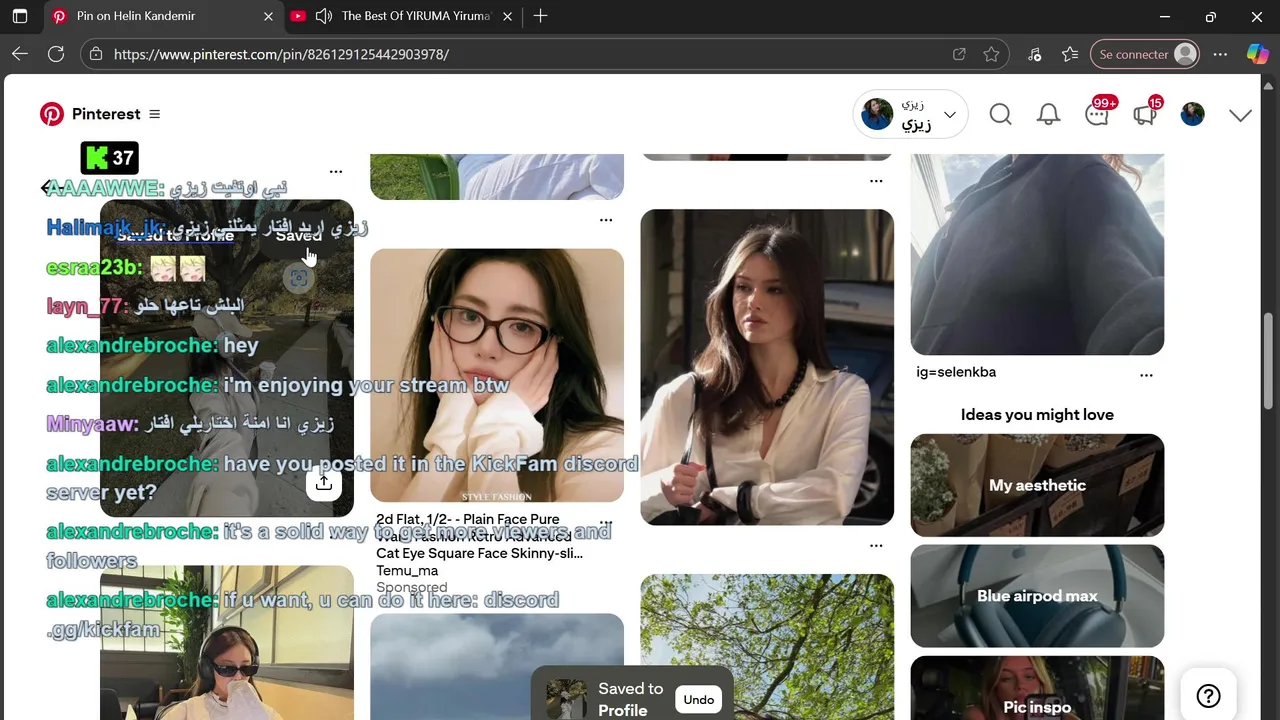Open the My aesthetic idea card
1280x720 pixels.
(x=1037, y=485)
